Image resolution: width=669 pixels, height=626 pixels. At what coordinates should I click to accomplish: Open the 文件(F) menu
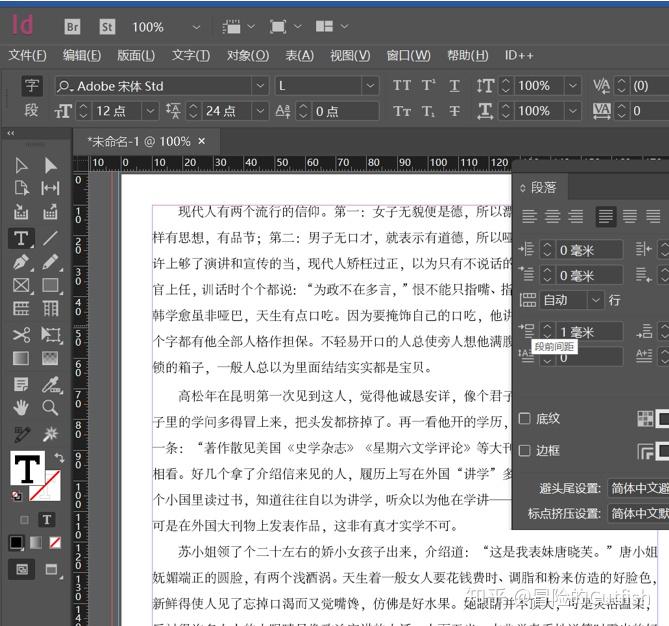click(28, 55)
